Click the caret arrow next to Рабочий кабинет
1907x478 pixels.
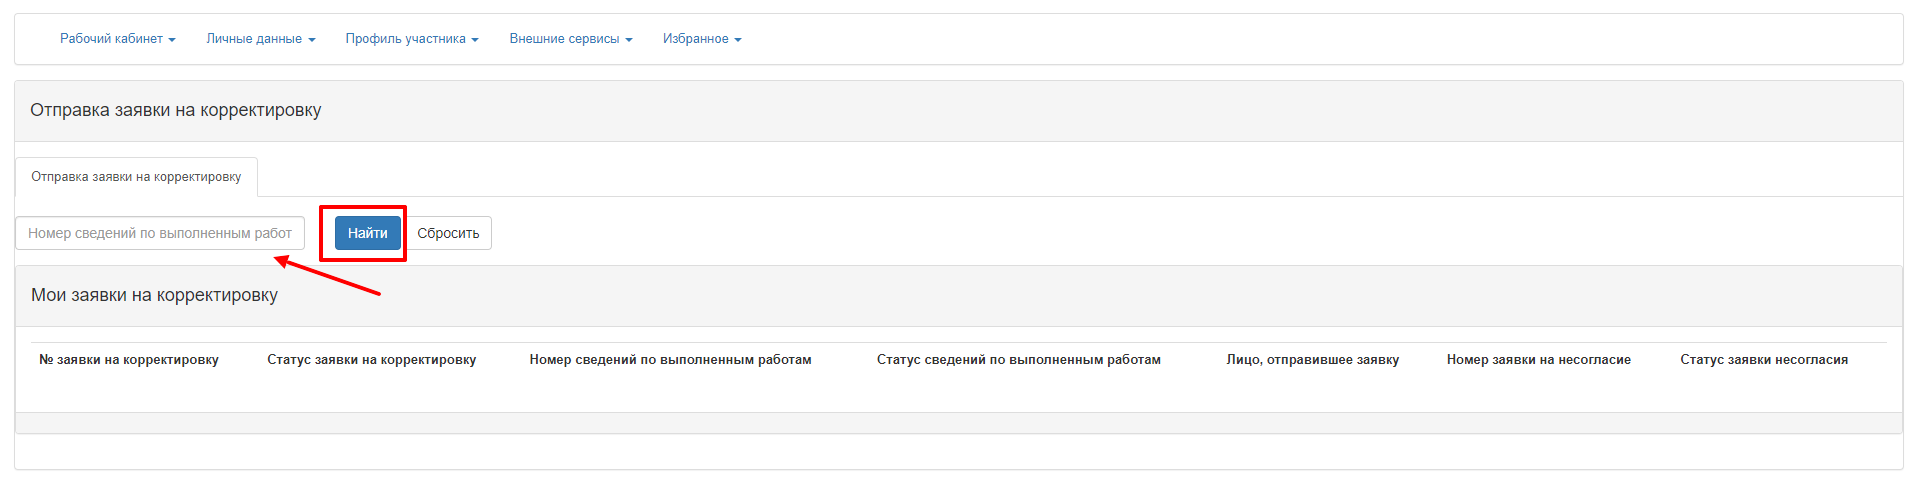[x=172, y=40]
